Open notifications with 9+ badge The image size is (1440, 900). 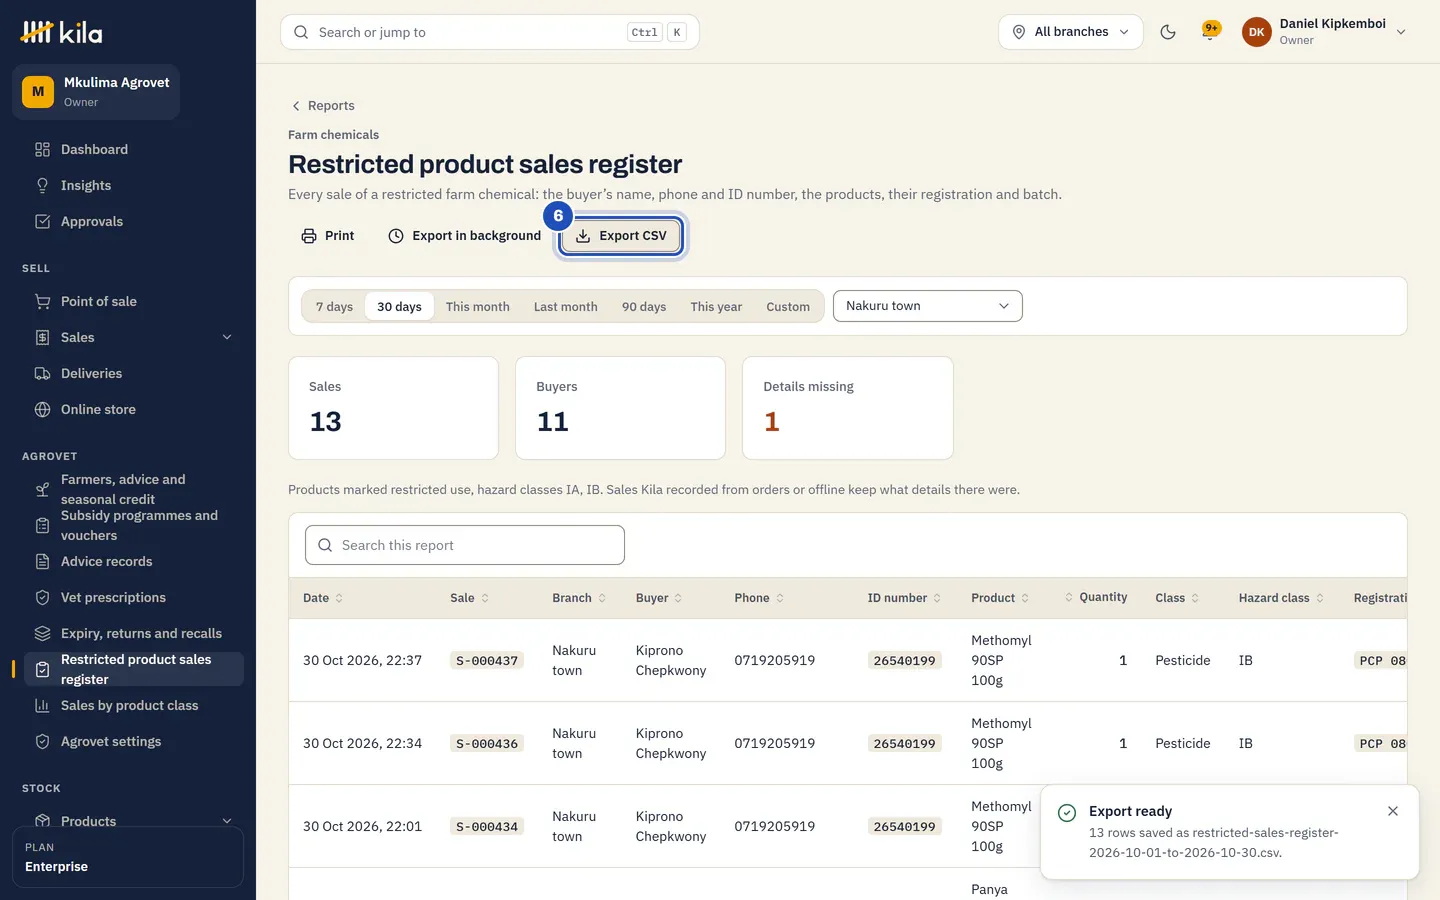click(1211, 32)
